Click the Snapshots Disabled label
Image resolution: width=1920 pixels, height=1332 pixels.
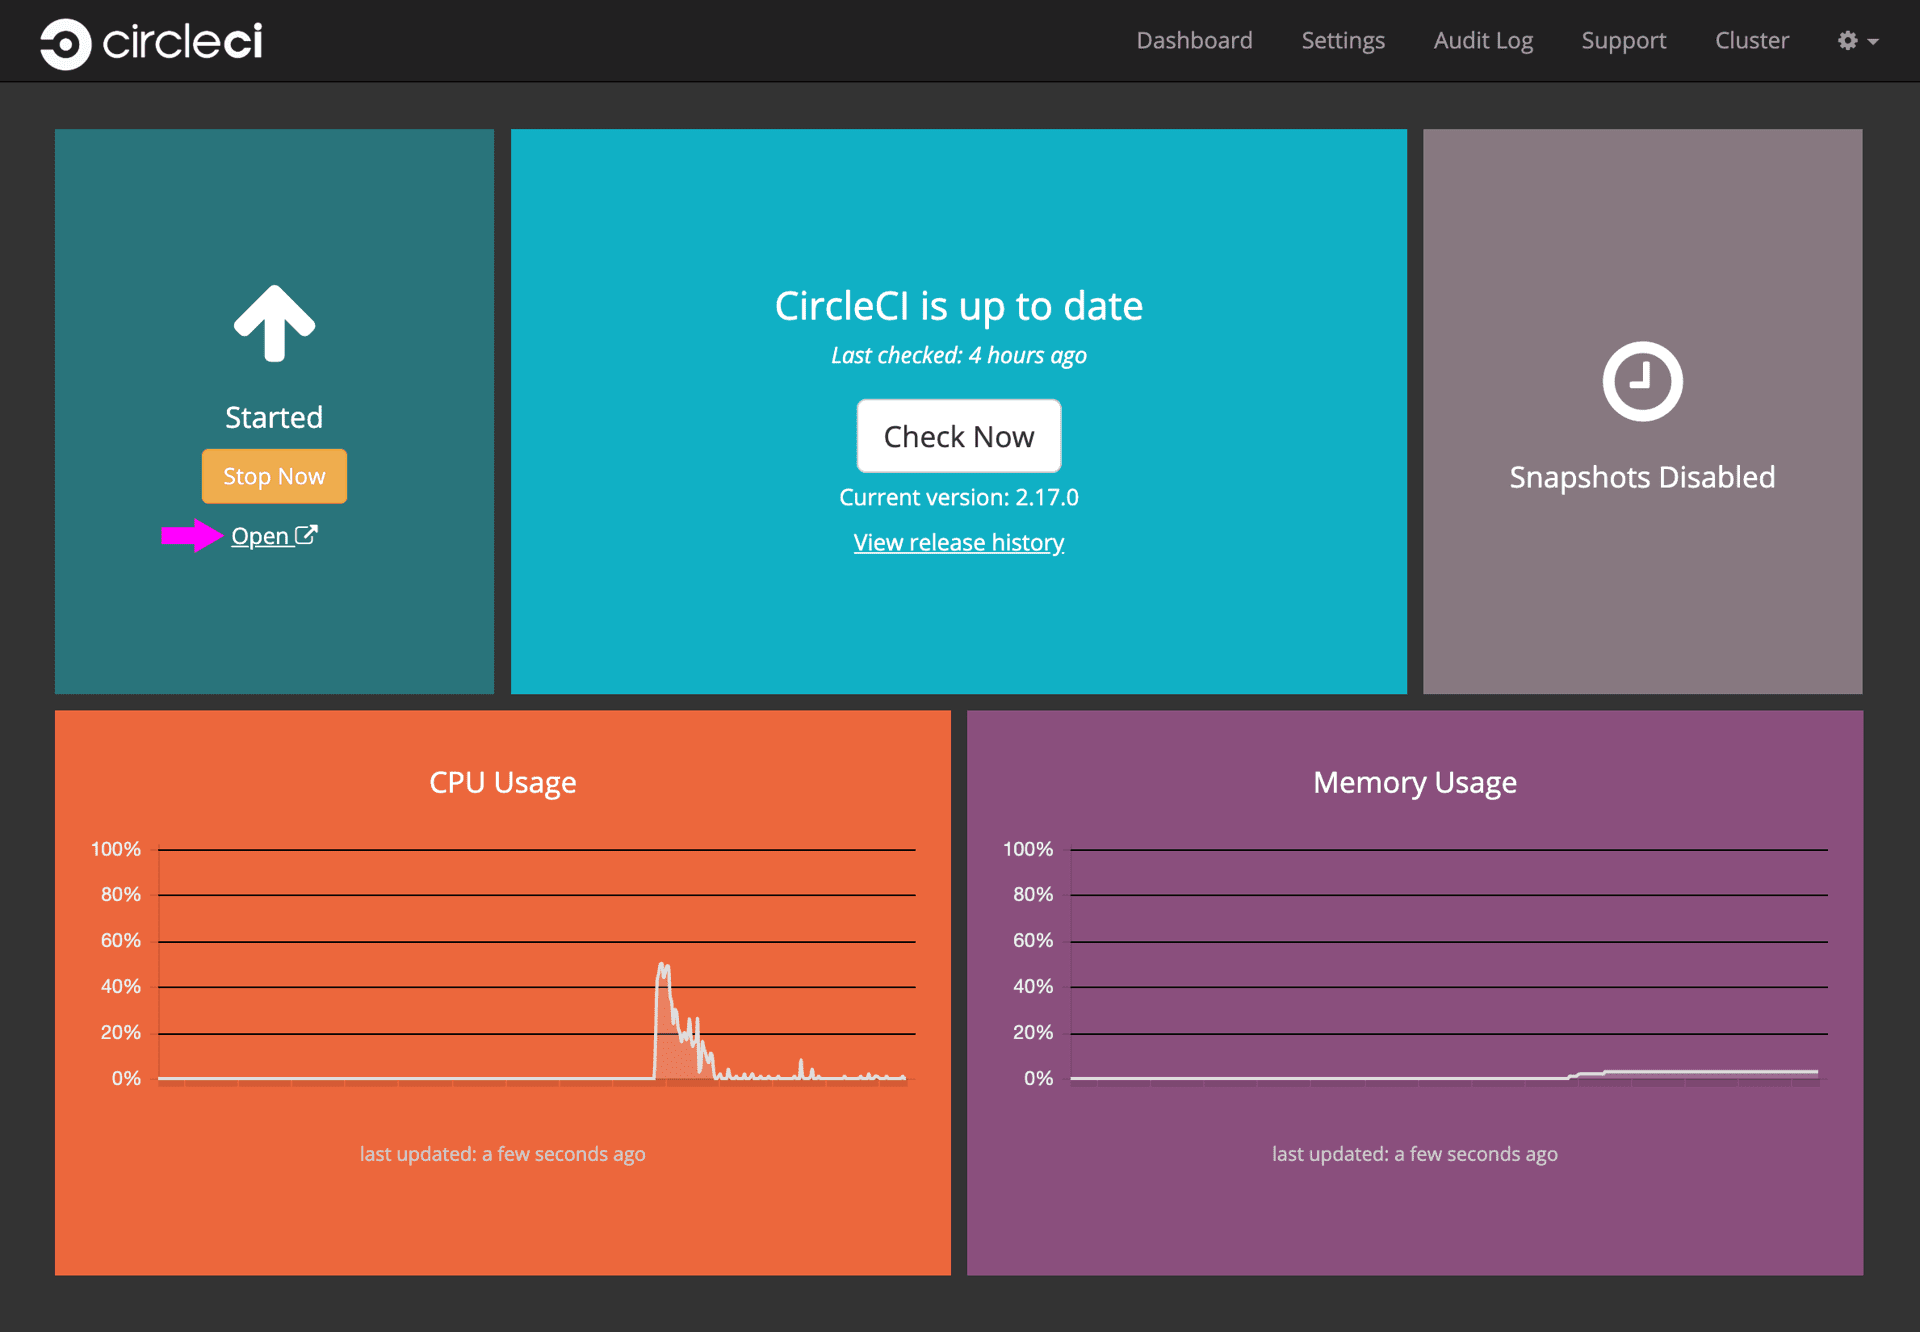1642,477
